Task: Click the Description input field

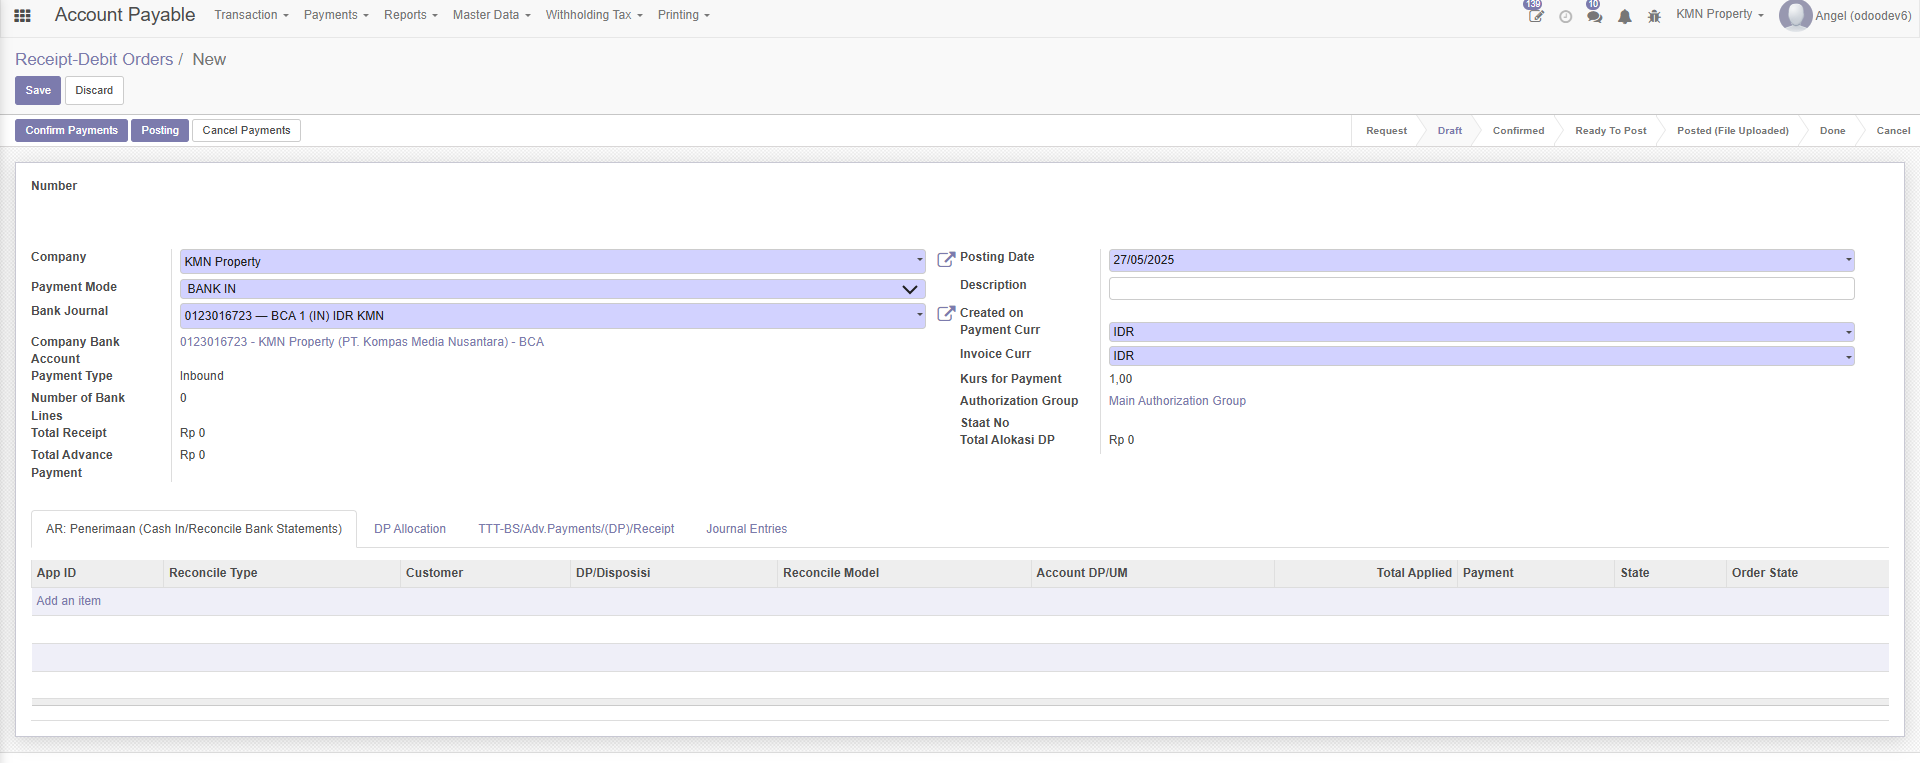Action: (x=1481, y=288)
